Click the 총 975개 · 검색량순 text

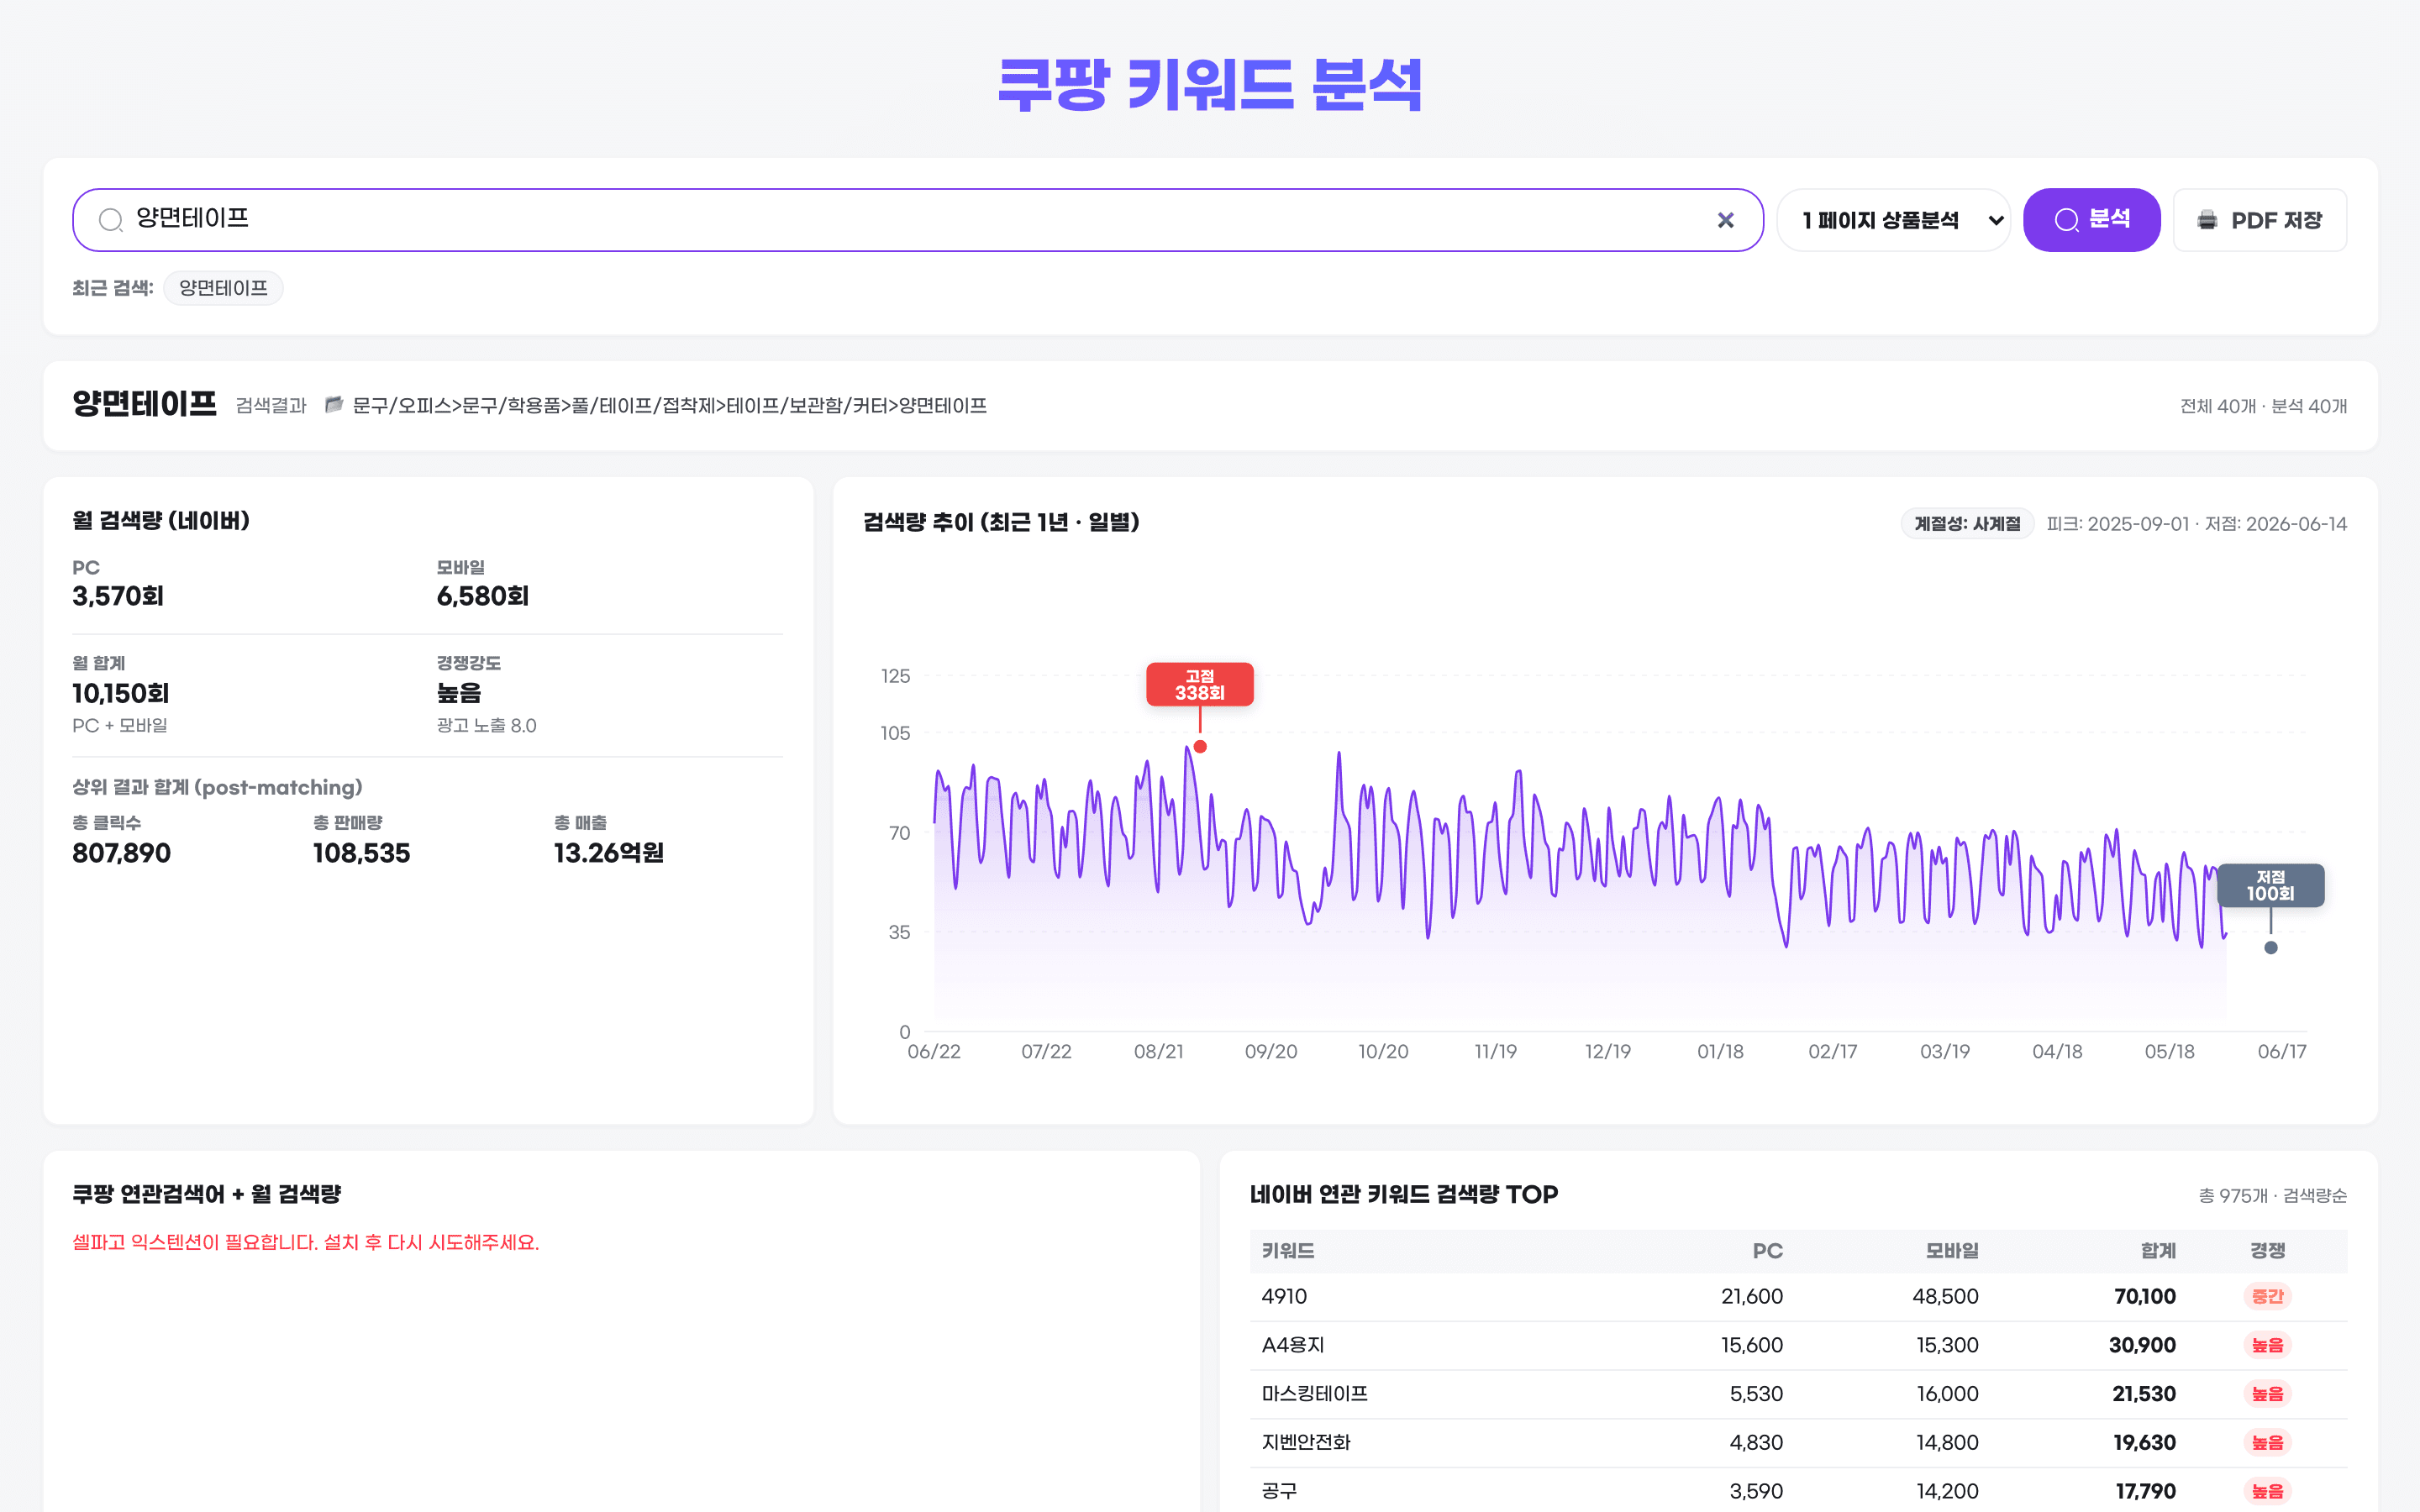(2272, 1196)
